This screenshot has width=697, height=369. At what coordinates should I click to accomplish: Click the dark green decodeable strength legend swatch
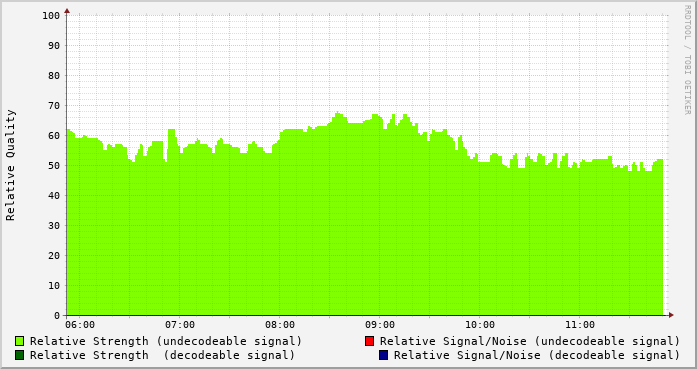click(x=20, y=355)
